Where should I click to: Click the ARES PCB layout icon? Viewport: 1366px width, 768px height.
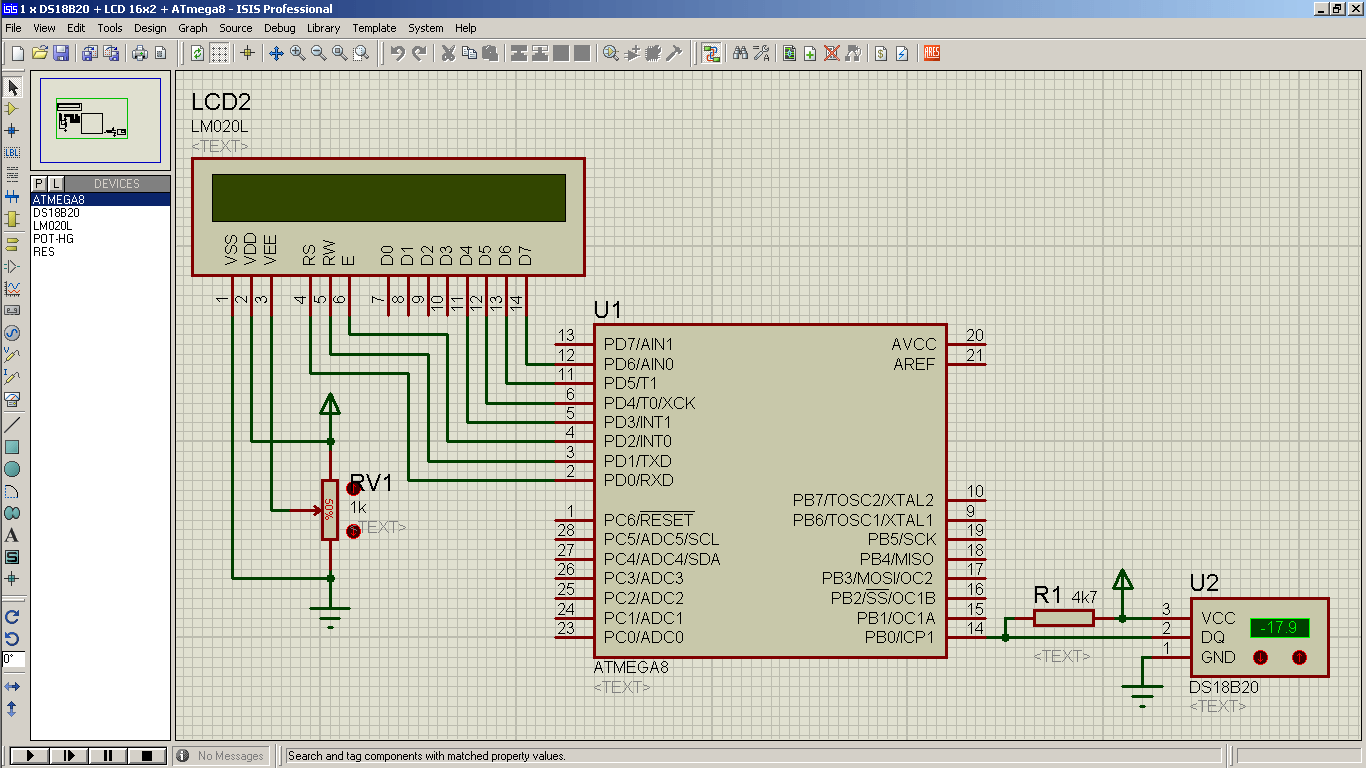coord(932,53)
